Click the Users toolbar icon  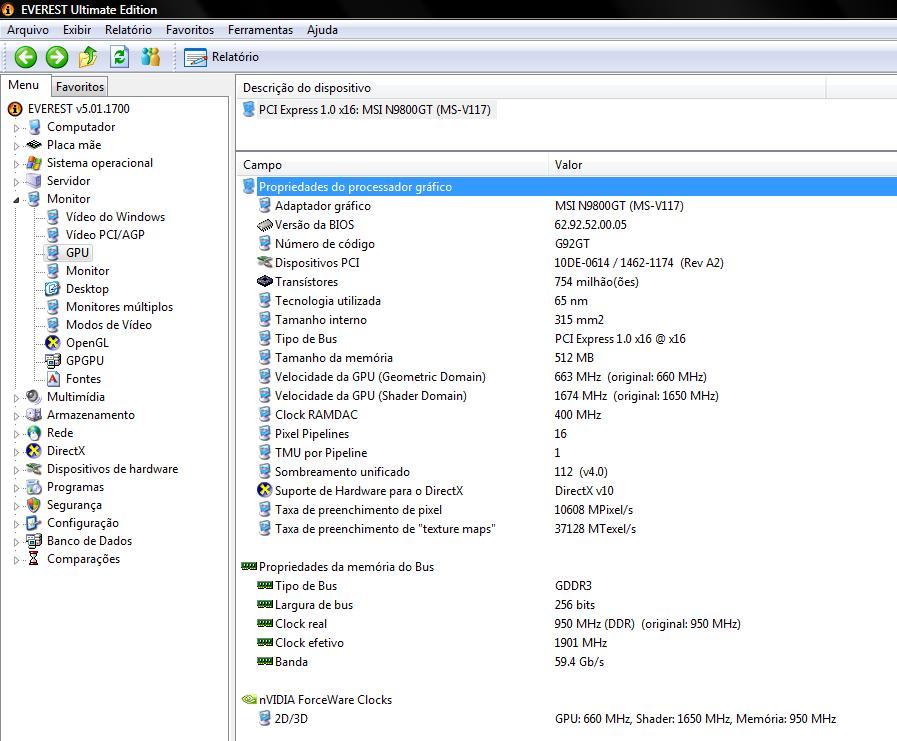[x=150, y=57]
